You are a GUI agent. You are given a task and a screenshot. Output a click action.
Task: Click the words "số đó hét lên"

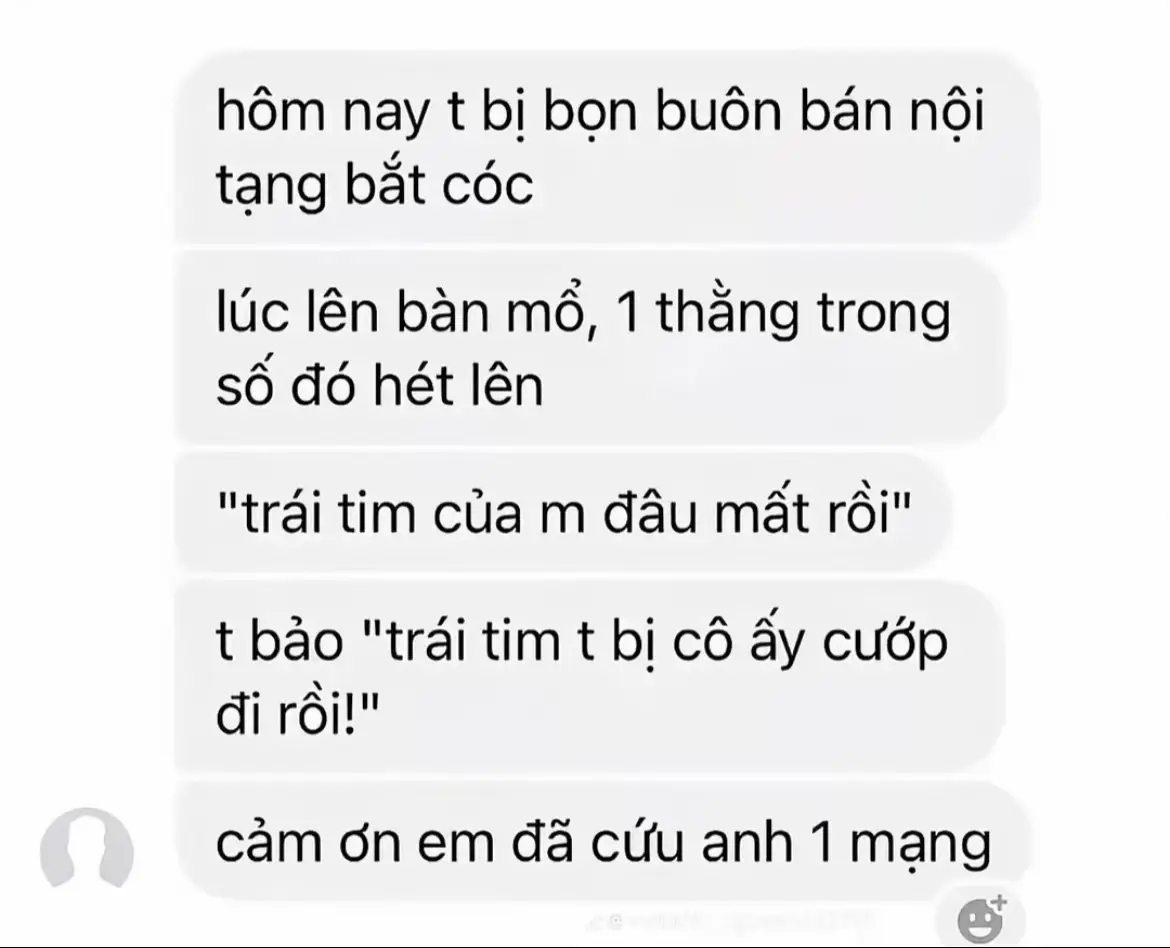[x=380, y=385]
